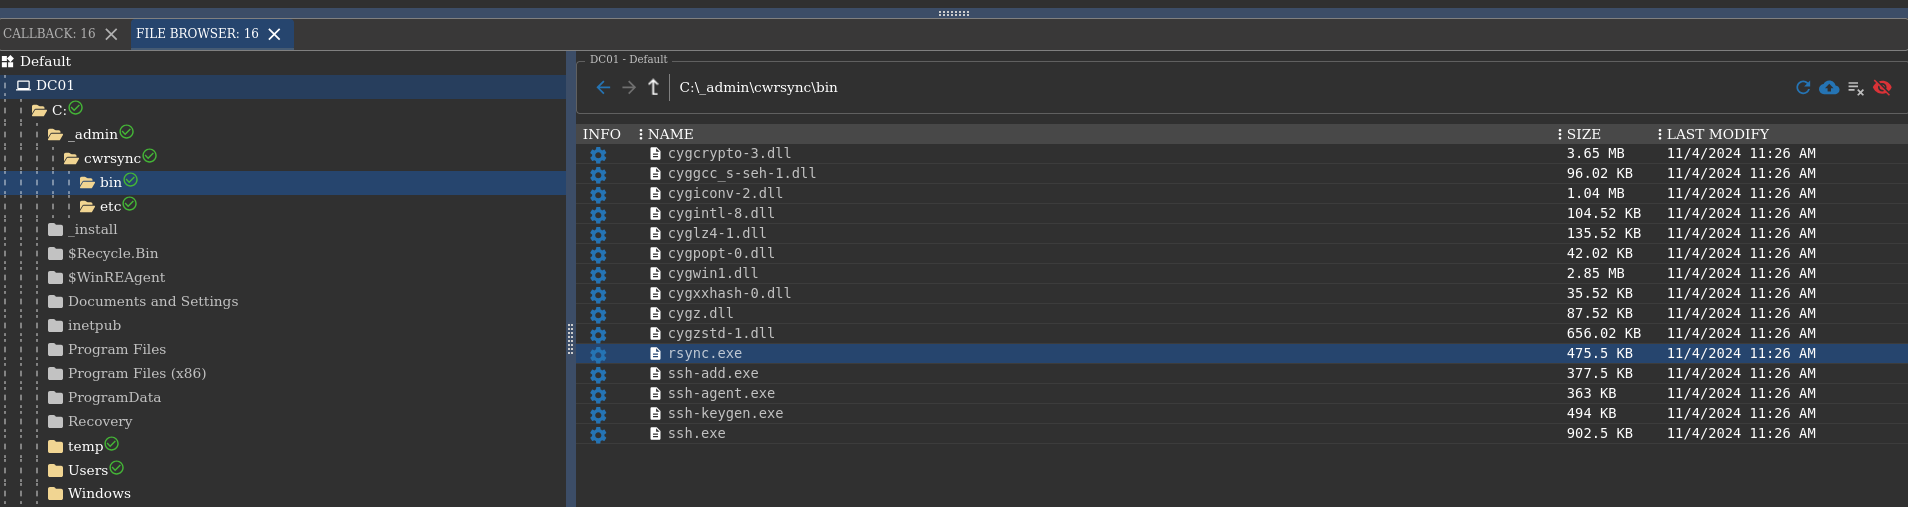Viewport: 1908px width, 507px height.
Task: Open info gear for cygzstd-1.dll
Action: [598, 335]
